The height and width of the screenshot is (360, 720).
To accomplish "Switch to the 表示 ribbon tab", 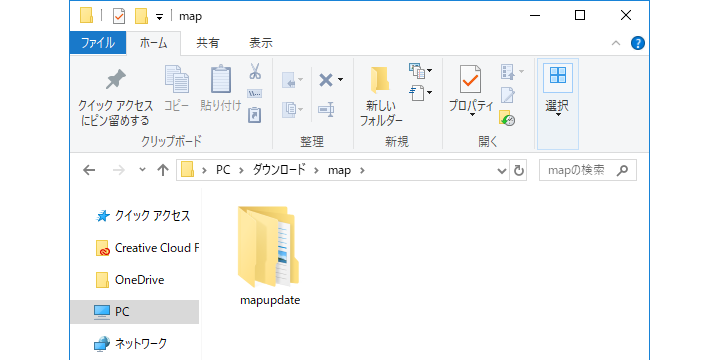I will [260, 43].
